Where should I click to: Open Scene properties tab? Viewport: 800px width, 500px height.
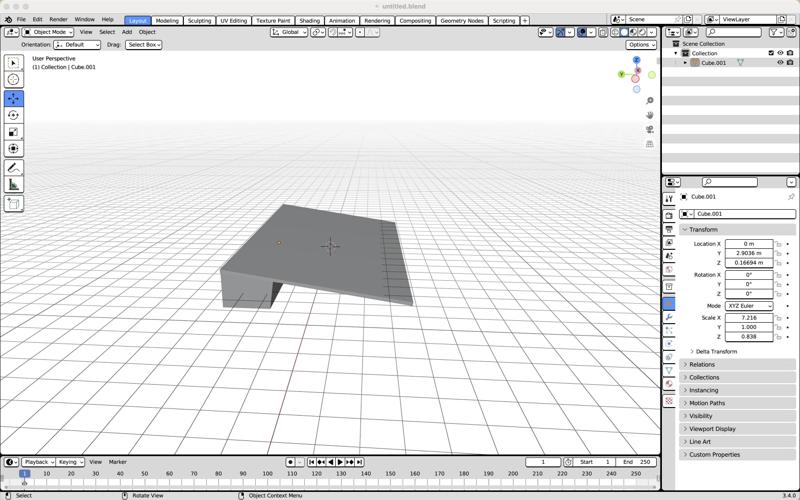[669, 256]
